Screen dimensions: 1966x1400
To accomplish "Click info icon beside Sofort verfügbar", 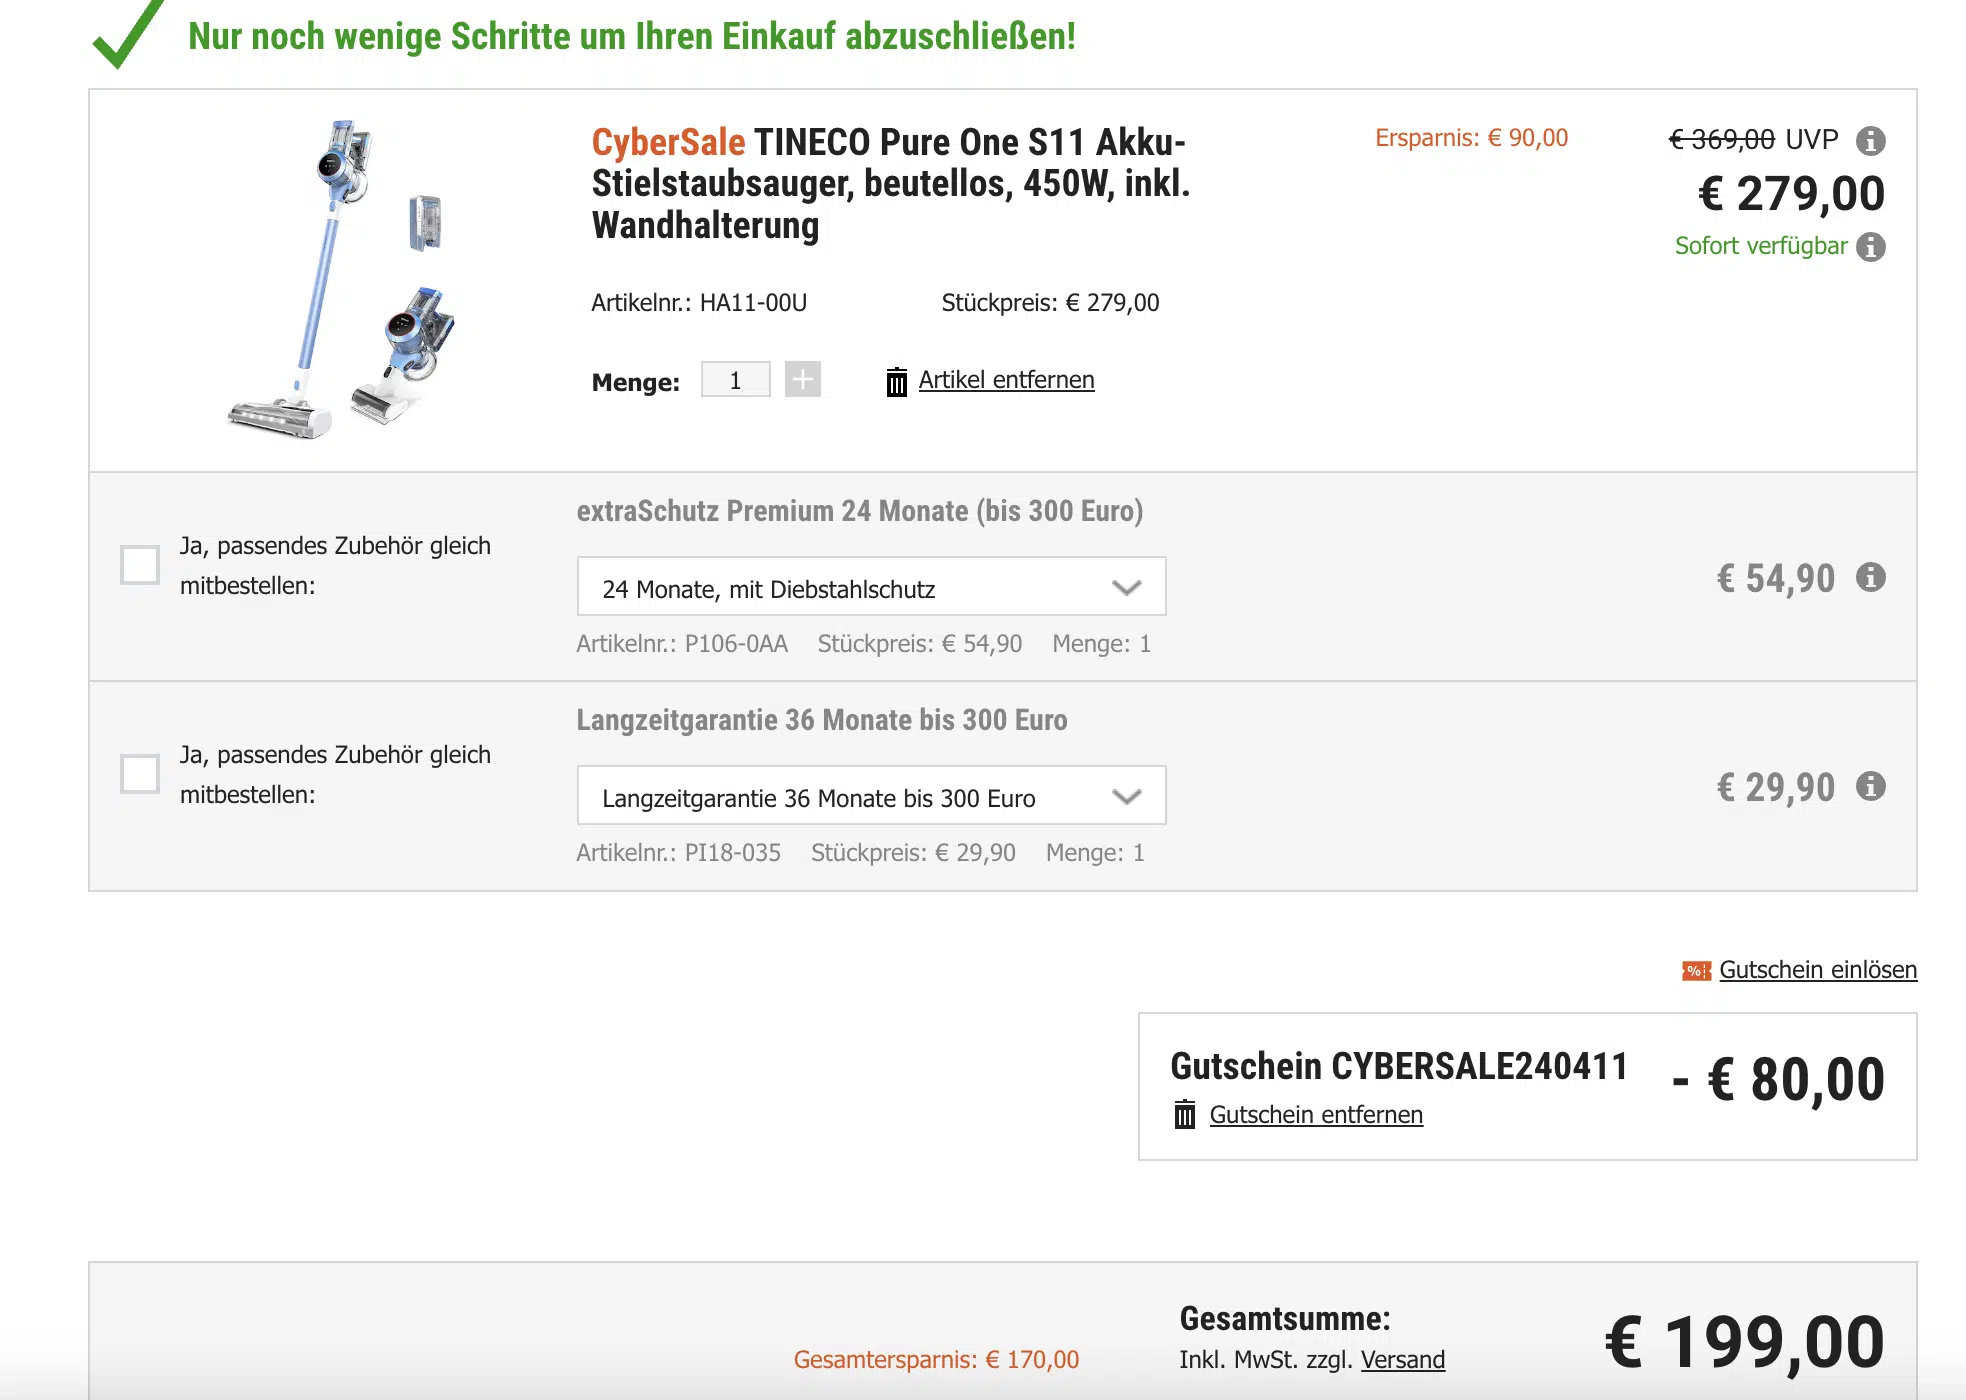I will [1870, 247].
